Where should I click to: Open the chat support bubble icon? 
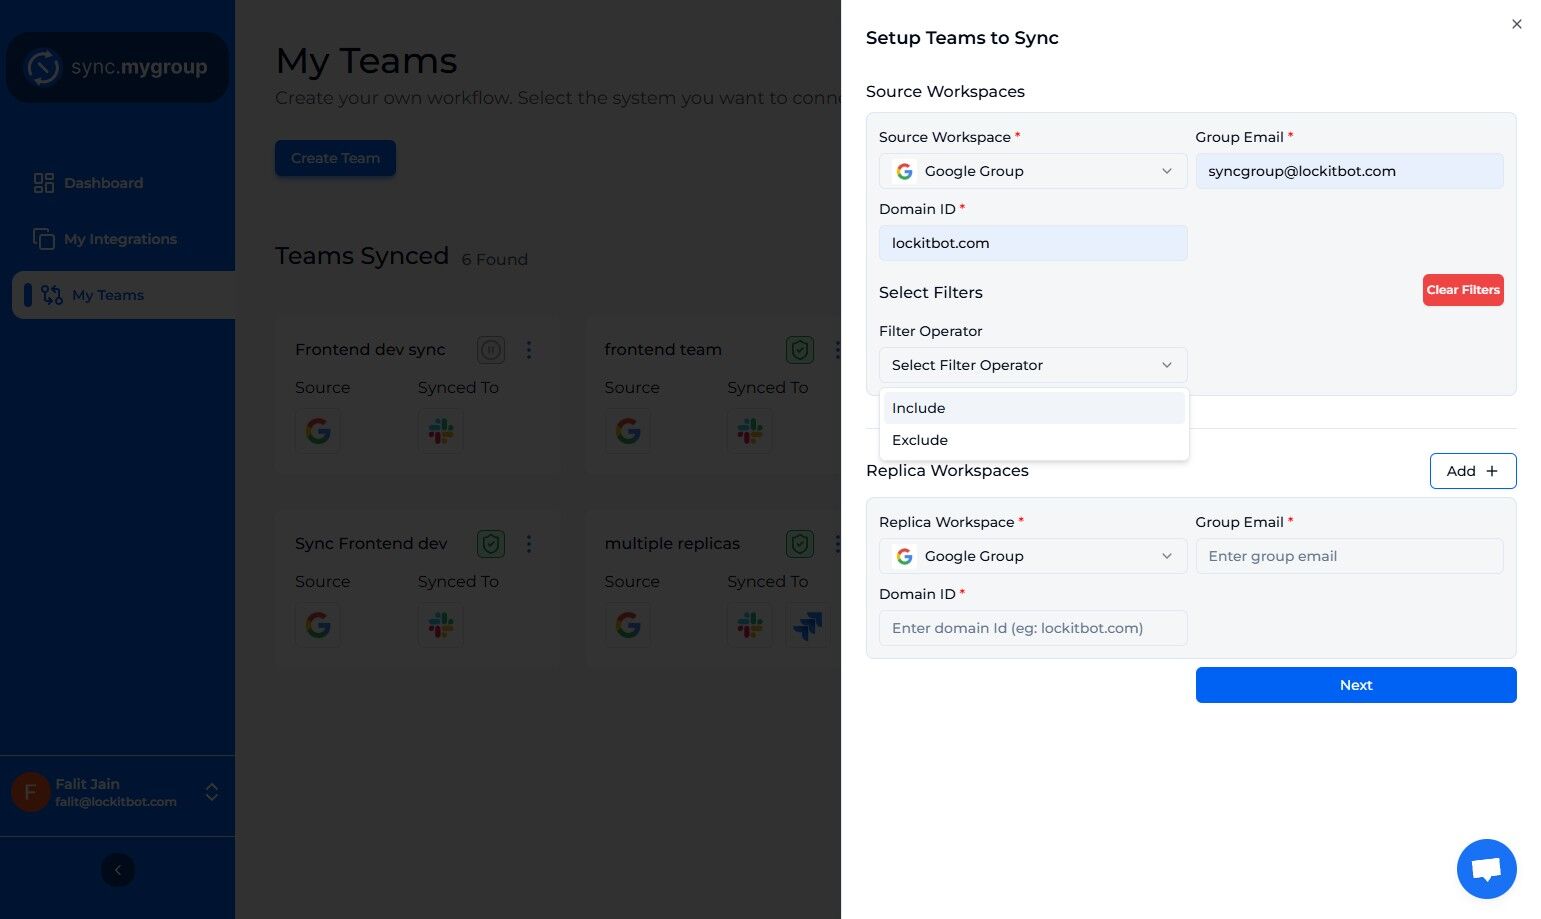(x=1486, y=868)
